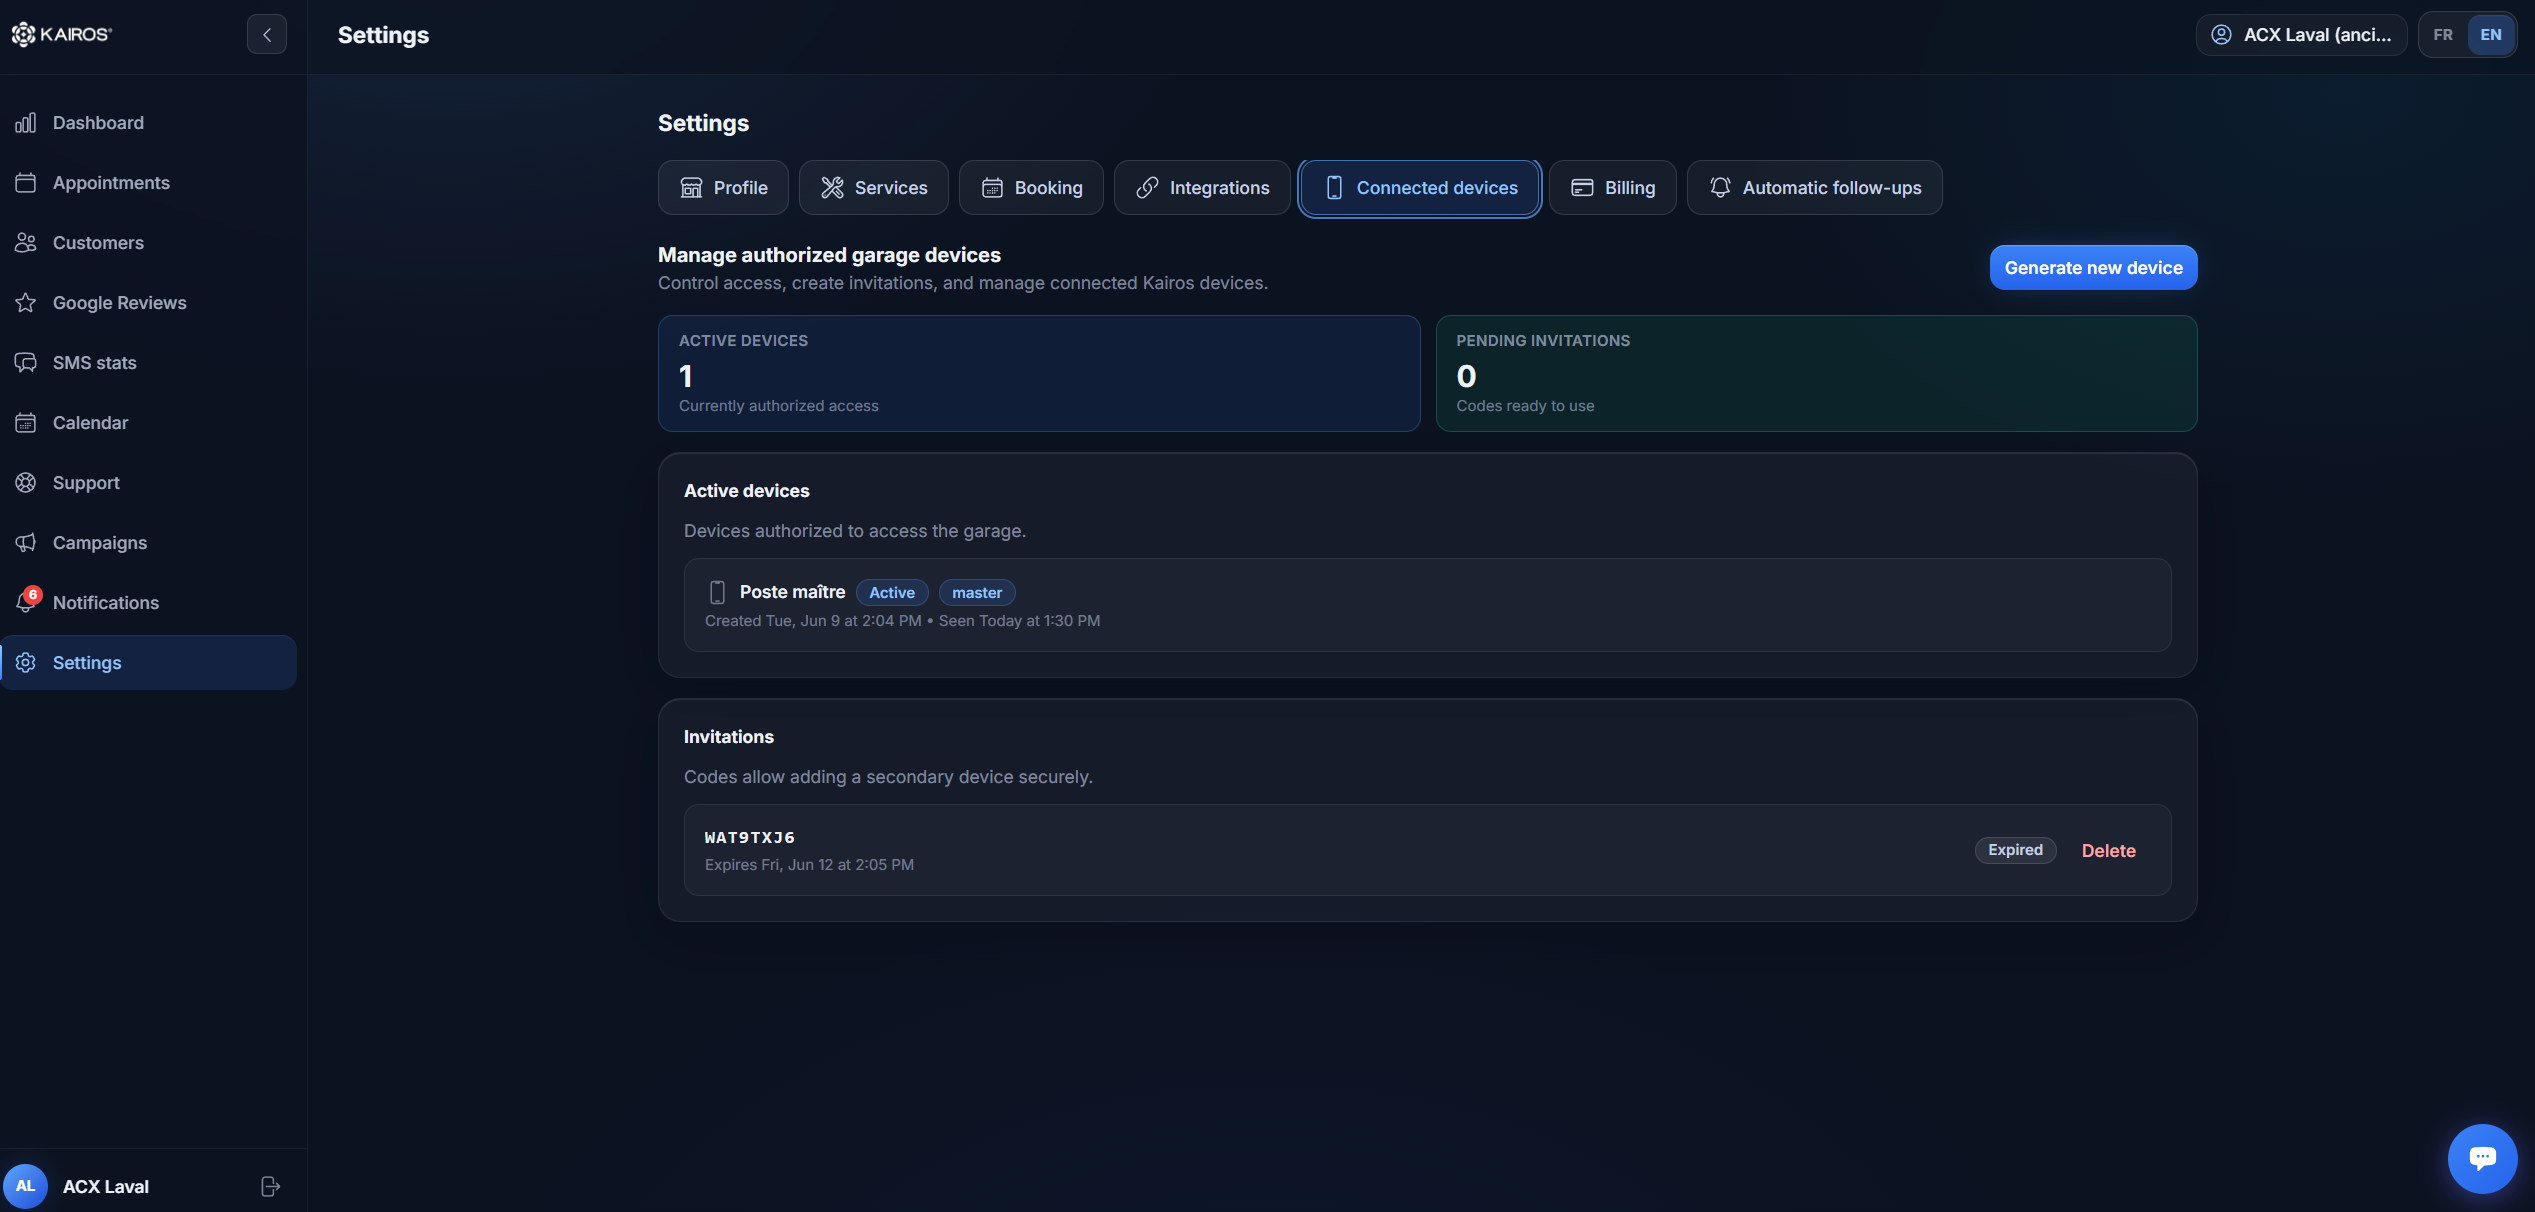Click the Automatic follow-ups bell icon
Viewport: 2535px width, 1212px height.
[1720, 187]
